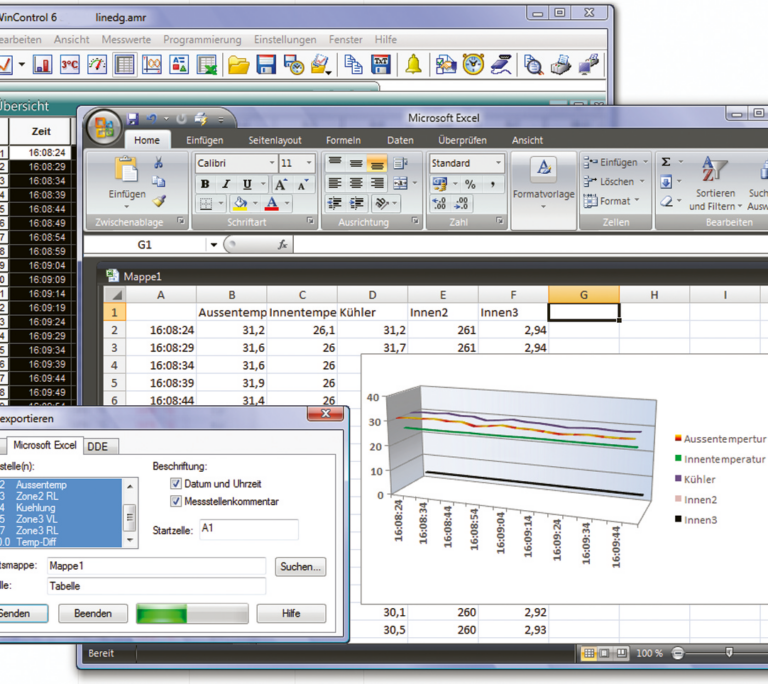Screen dimensions: 768x684
Task: Click the open folder icon in WinControl toolbar
Action: [239, 65]
